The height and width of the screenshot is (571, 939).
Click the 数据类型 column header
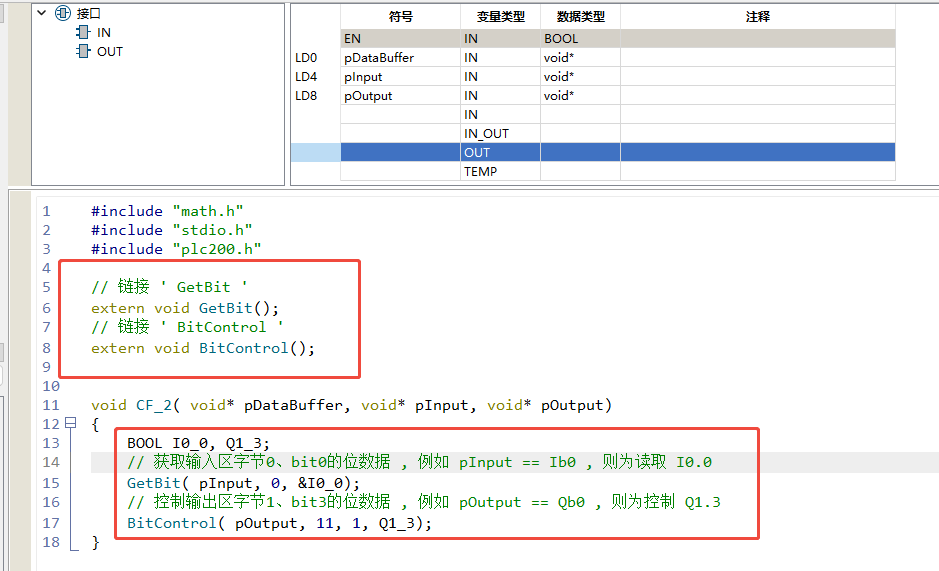point(580,17)
